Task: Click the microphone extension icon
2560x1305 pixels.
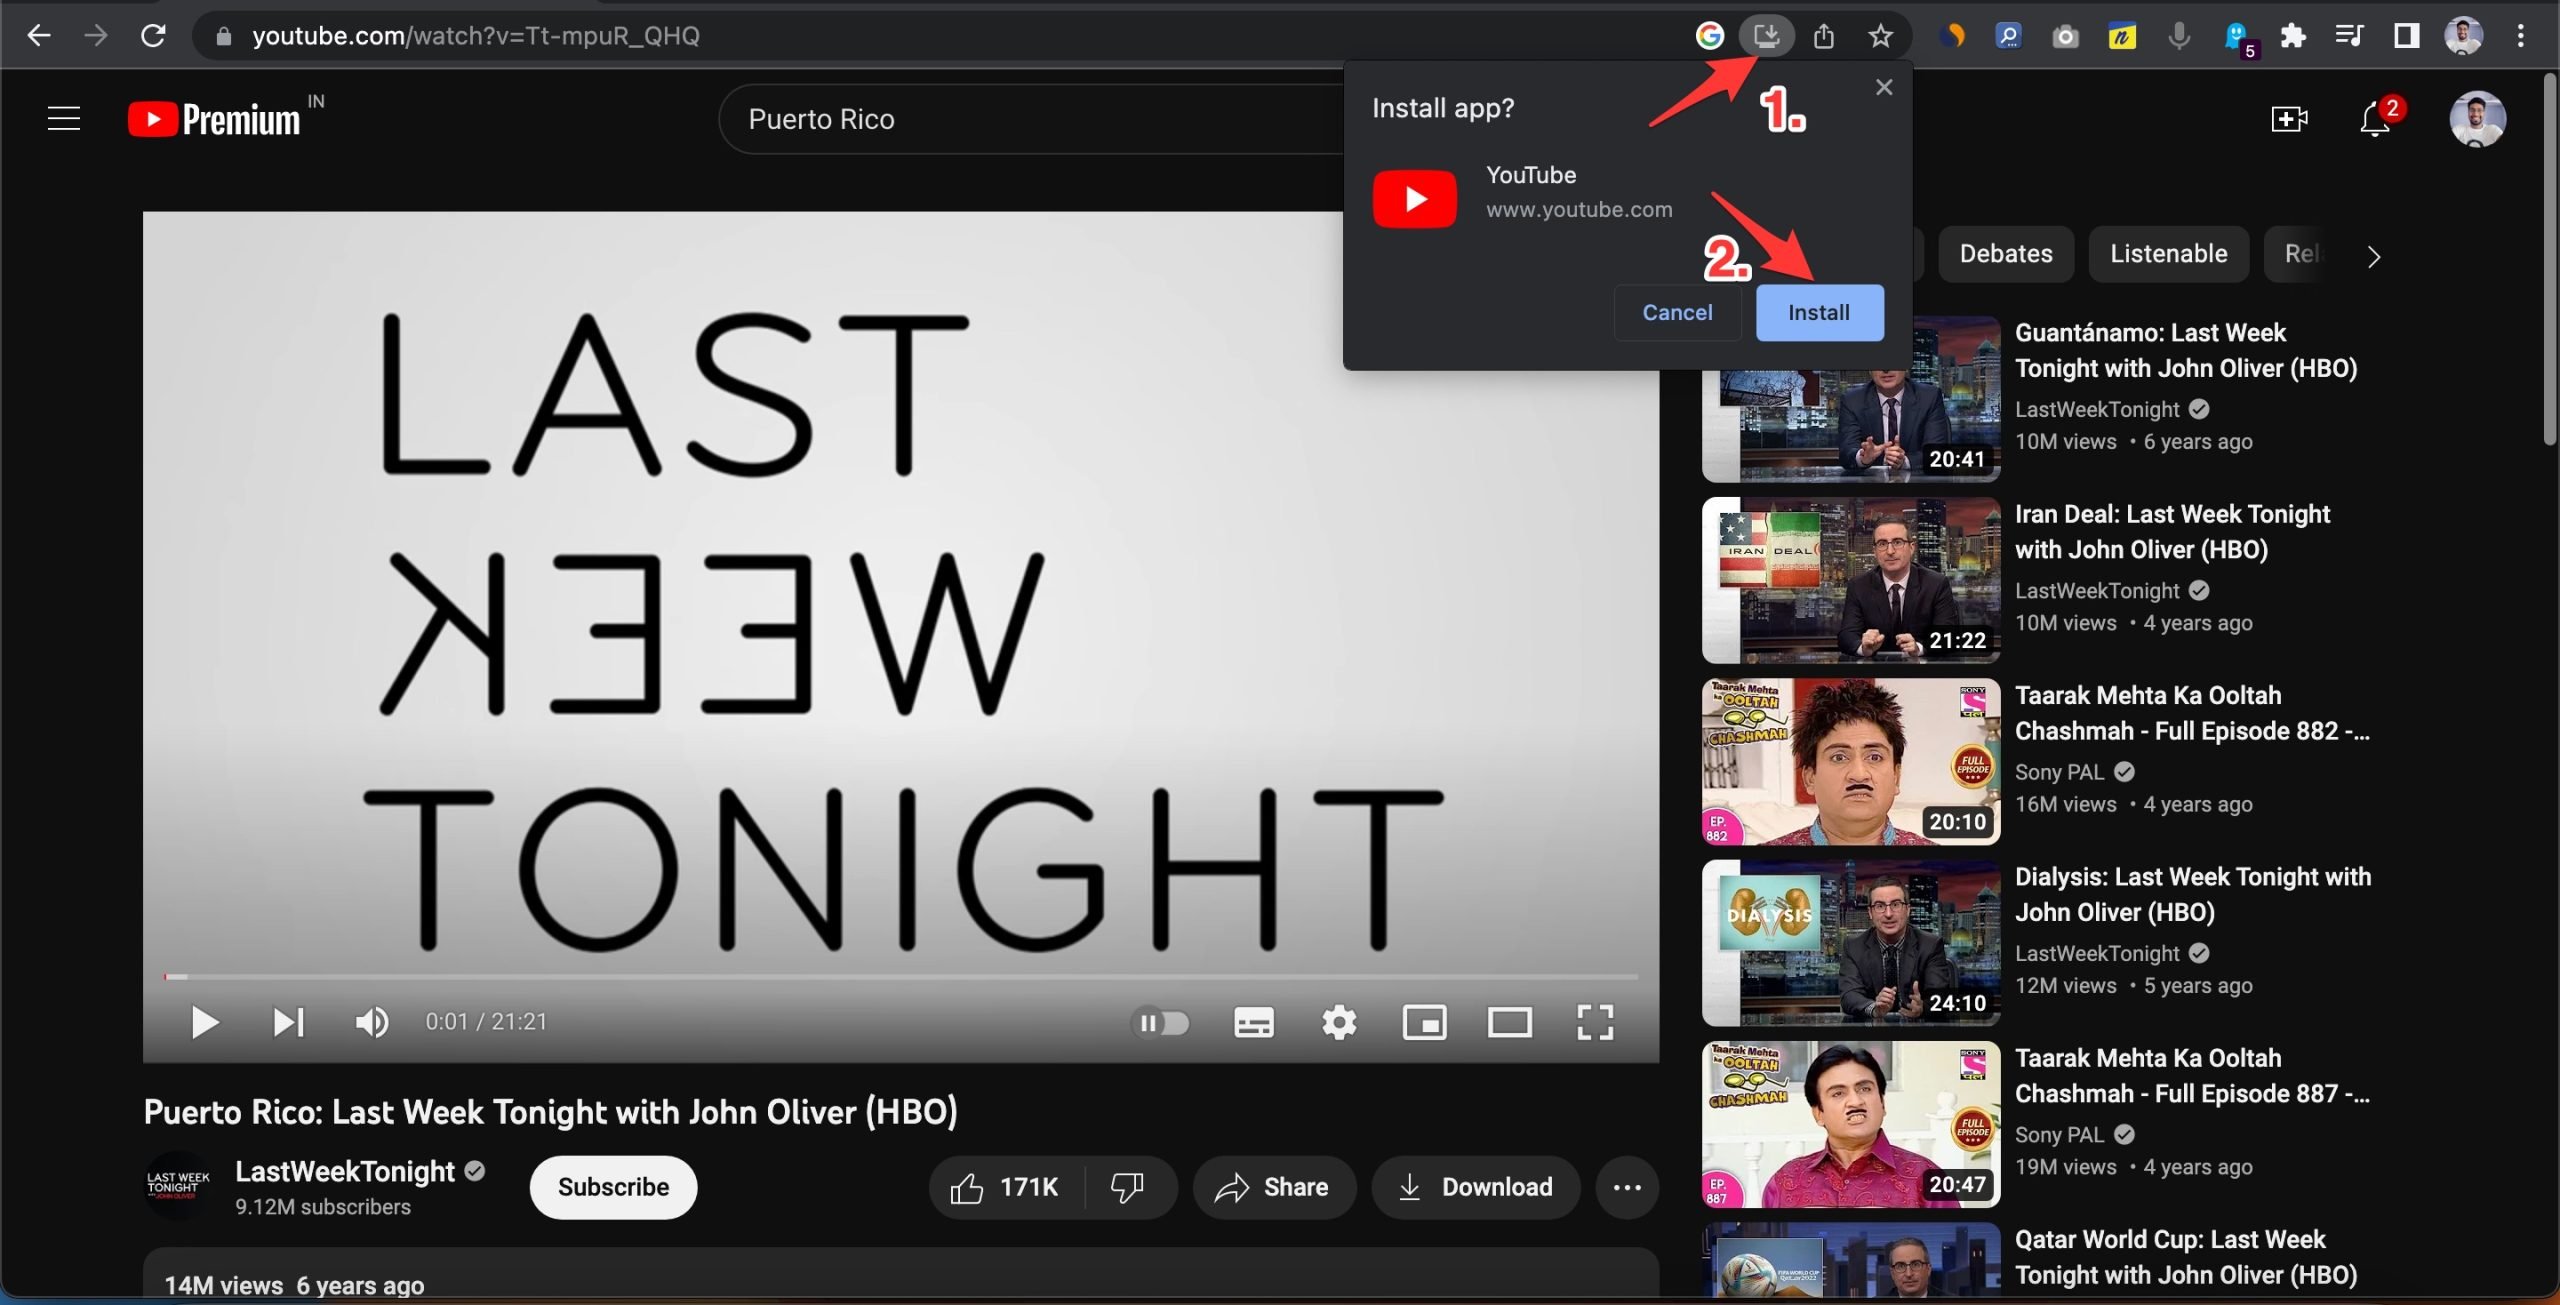Action: (x=2179, y=36)
